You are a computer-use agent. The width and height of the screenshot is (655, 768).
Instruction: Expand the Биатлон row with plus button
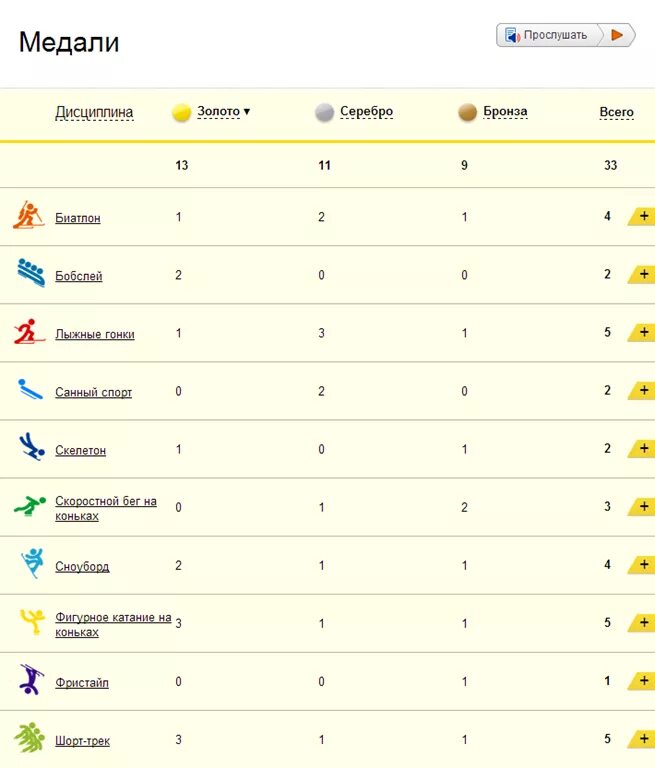point(642,216)
